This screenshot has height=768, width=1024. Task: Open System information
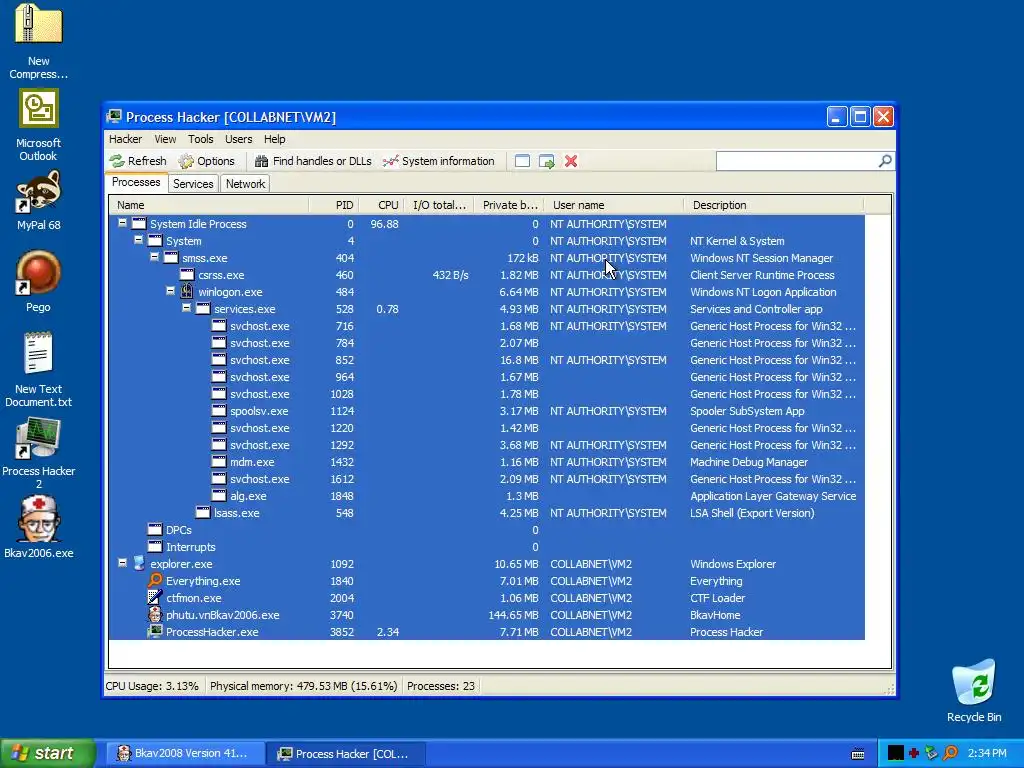tap(439, 161)
